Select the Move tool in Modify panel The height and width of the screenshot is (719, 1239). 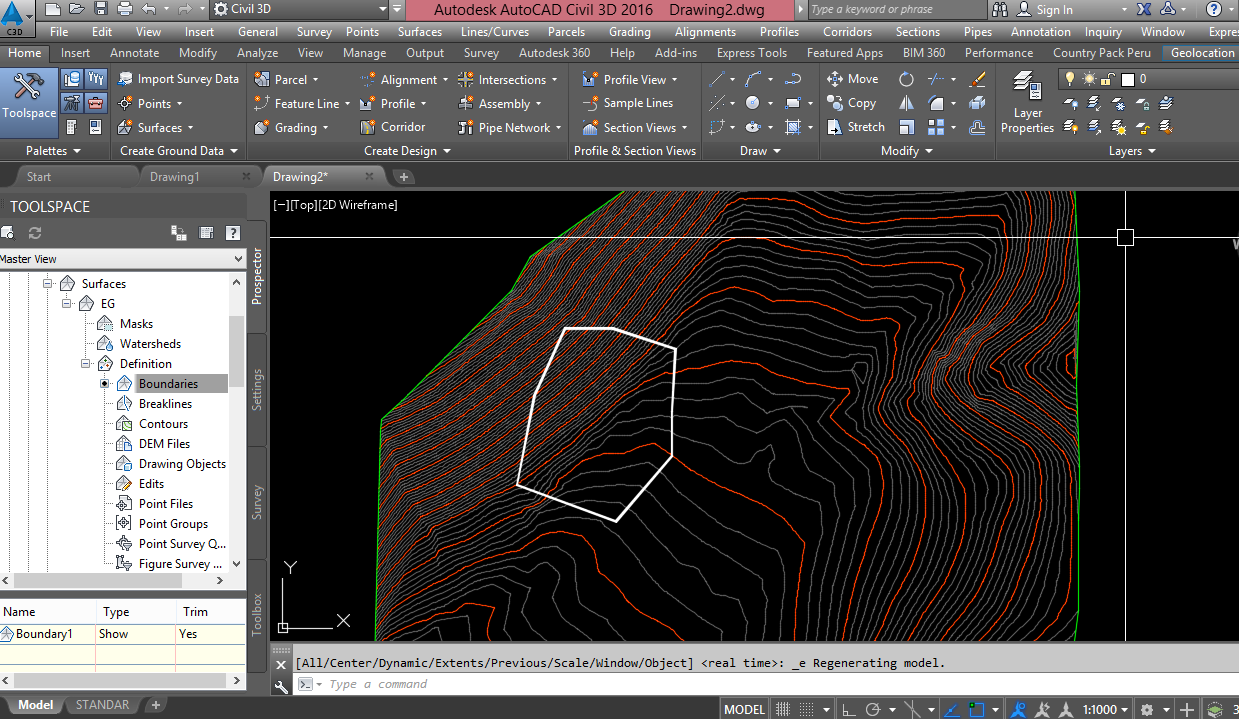coord(853,79)
